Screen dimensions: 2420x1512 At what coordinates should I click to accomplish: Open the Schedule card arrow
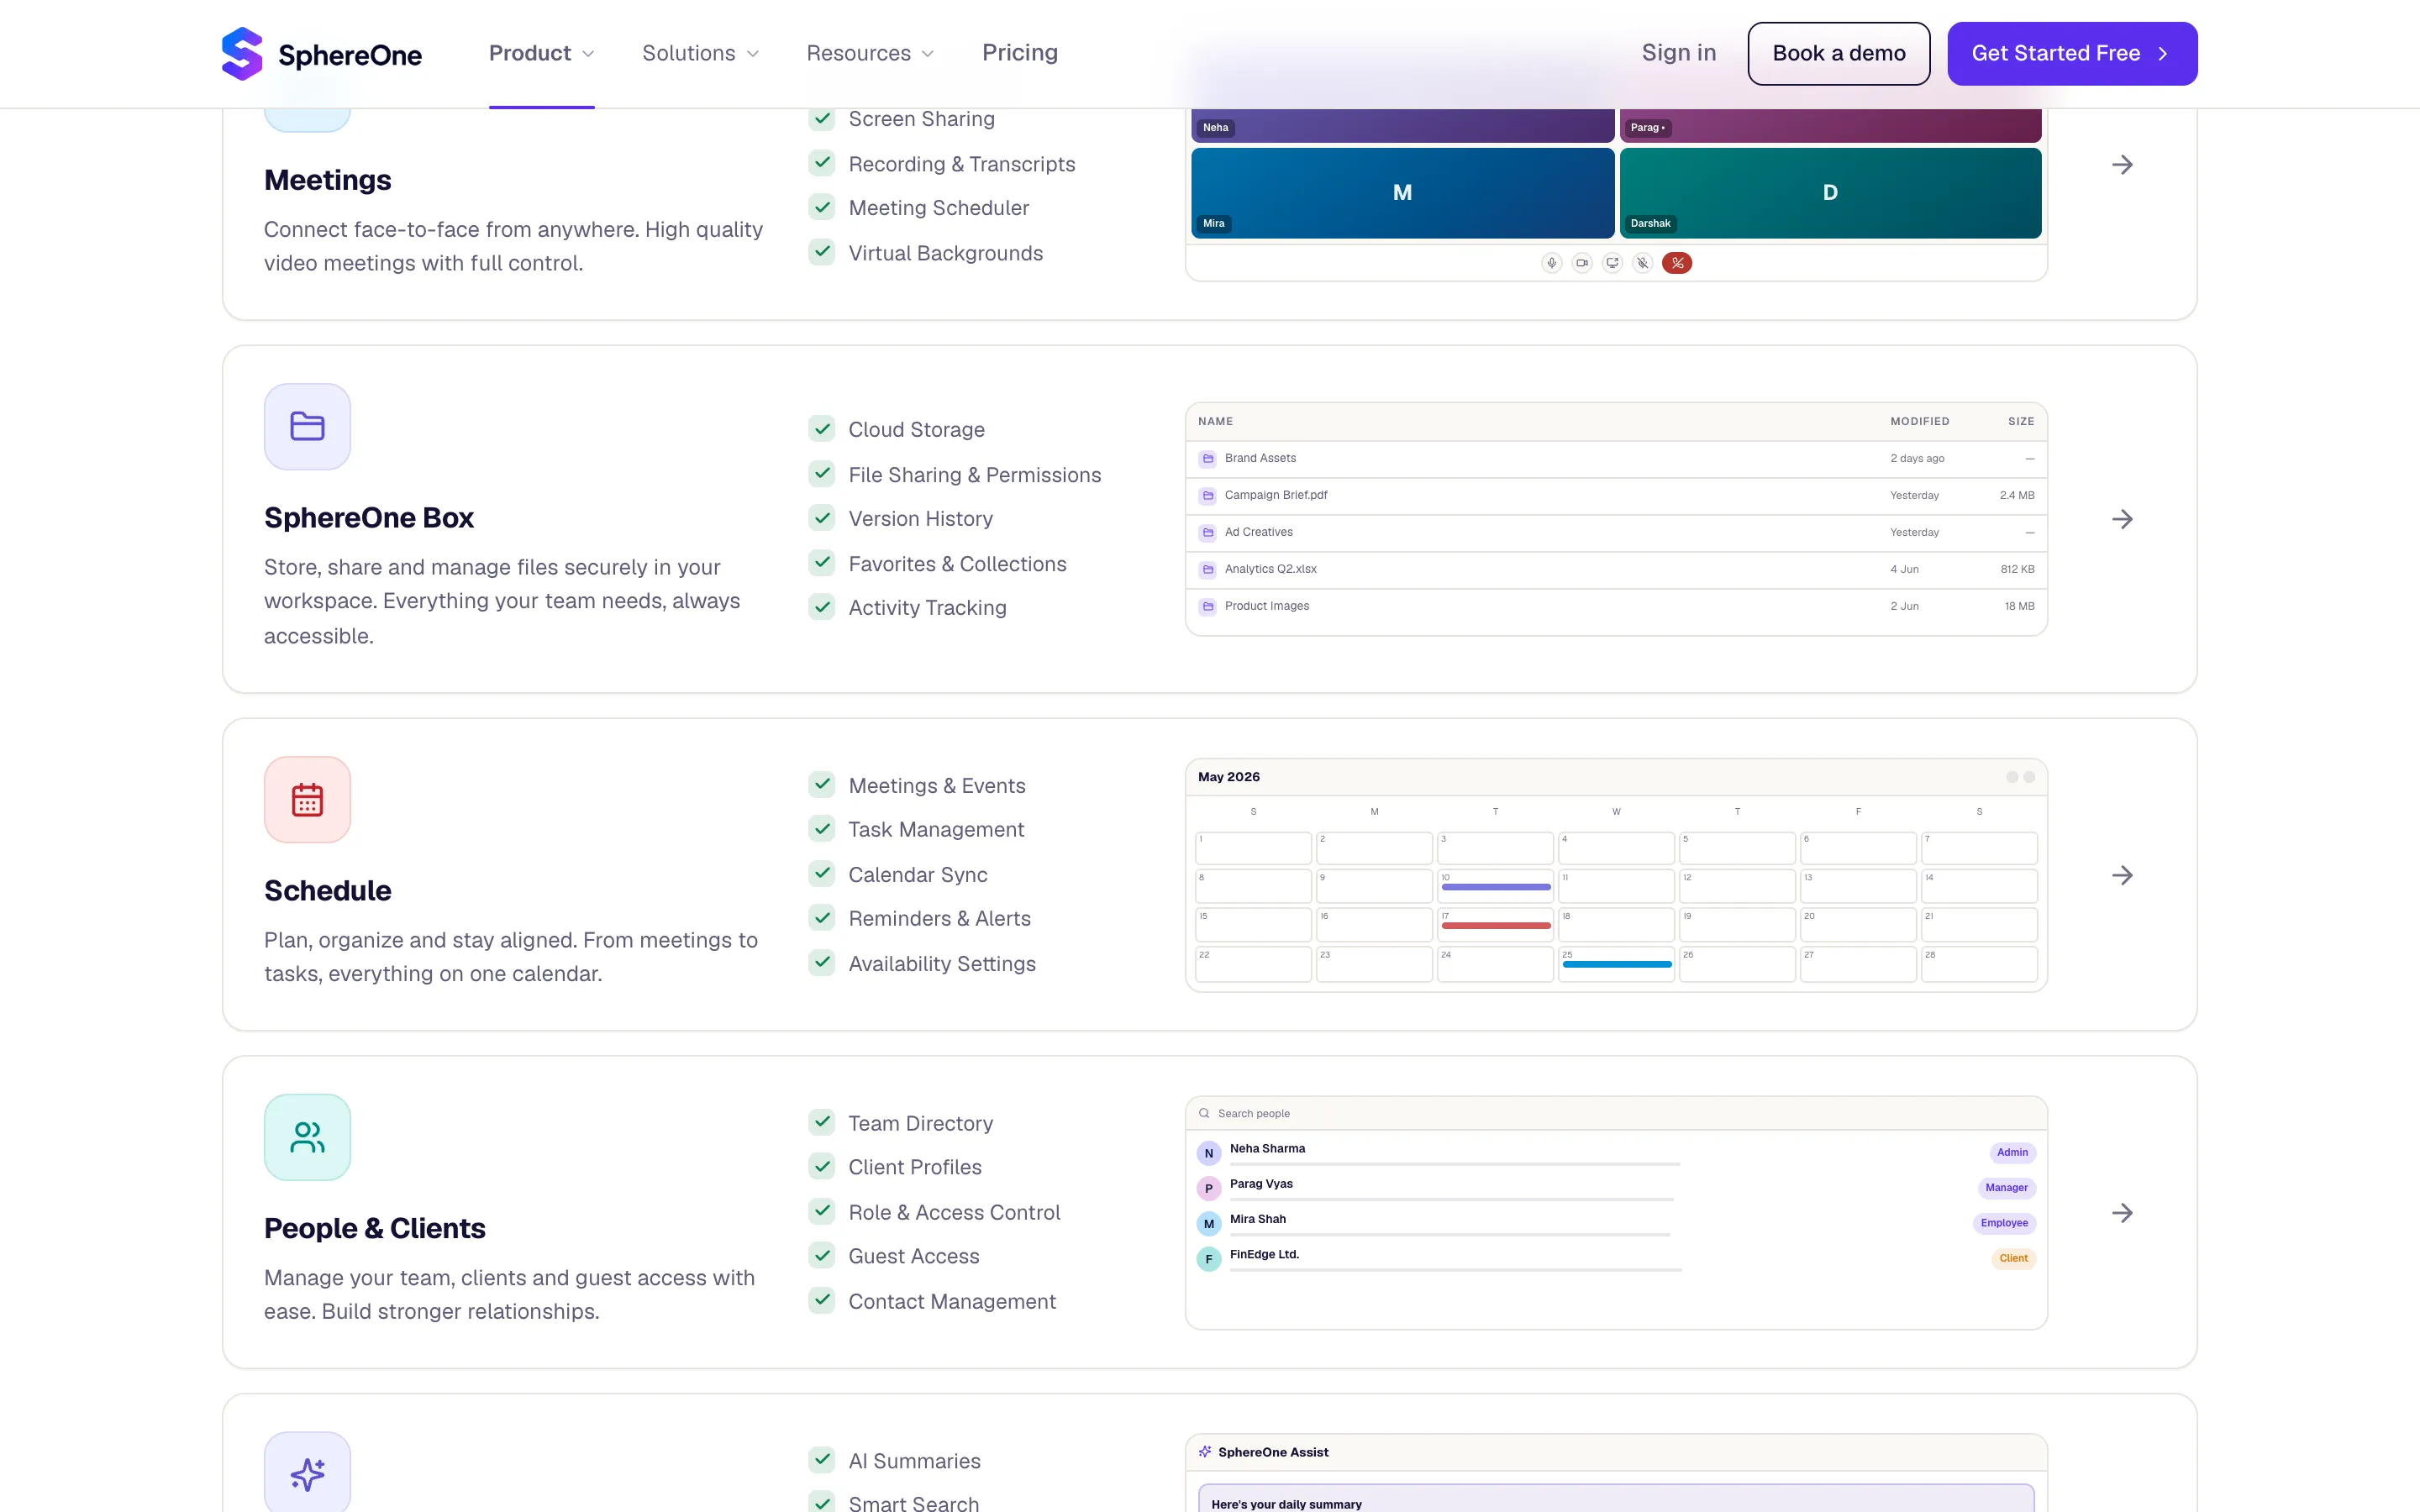pos(2122,876)
